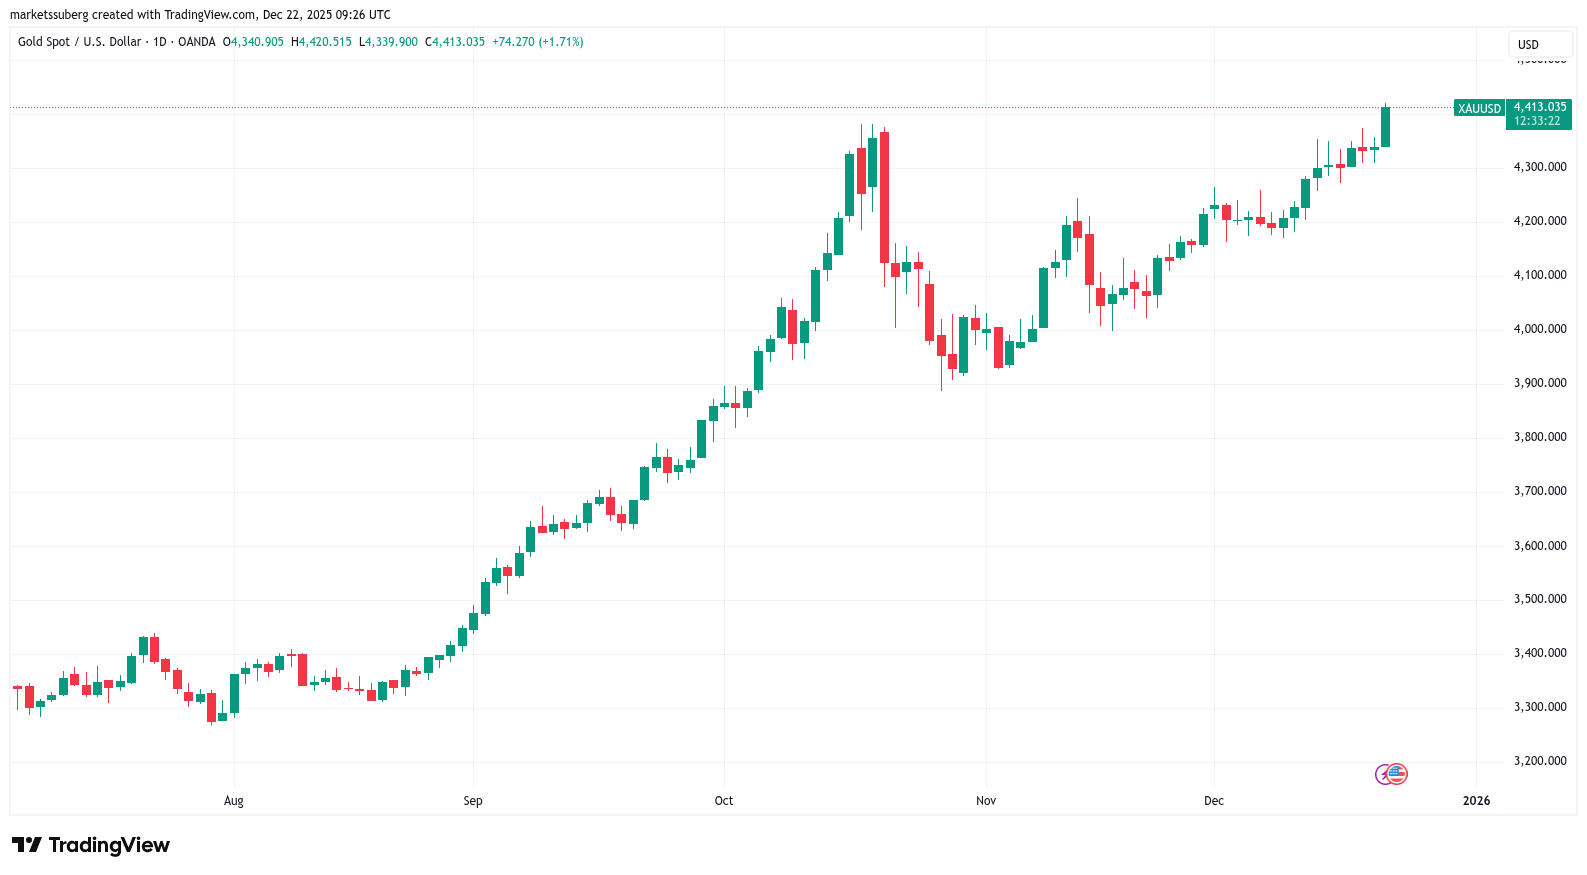Click the Gold Spot / U.S. Dollar title

pyautogui.click(x=79, y=42)
